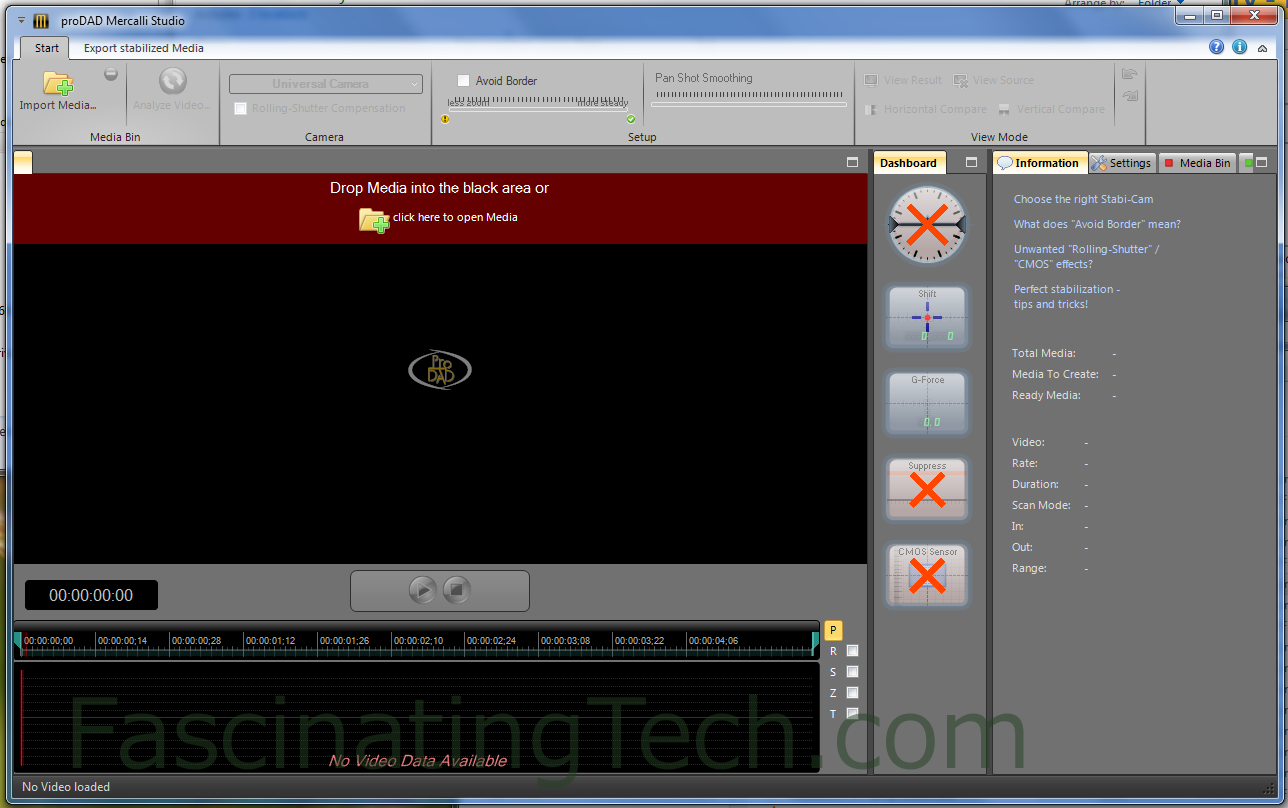Open the Unwanted Rolling-Shutter CMOS effects link
Image resolution: width=1288 pixels, height=808 pixels.
(1086, 257)
